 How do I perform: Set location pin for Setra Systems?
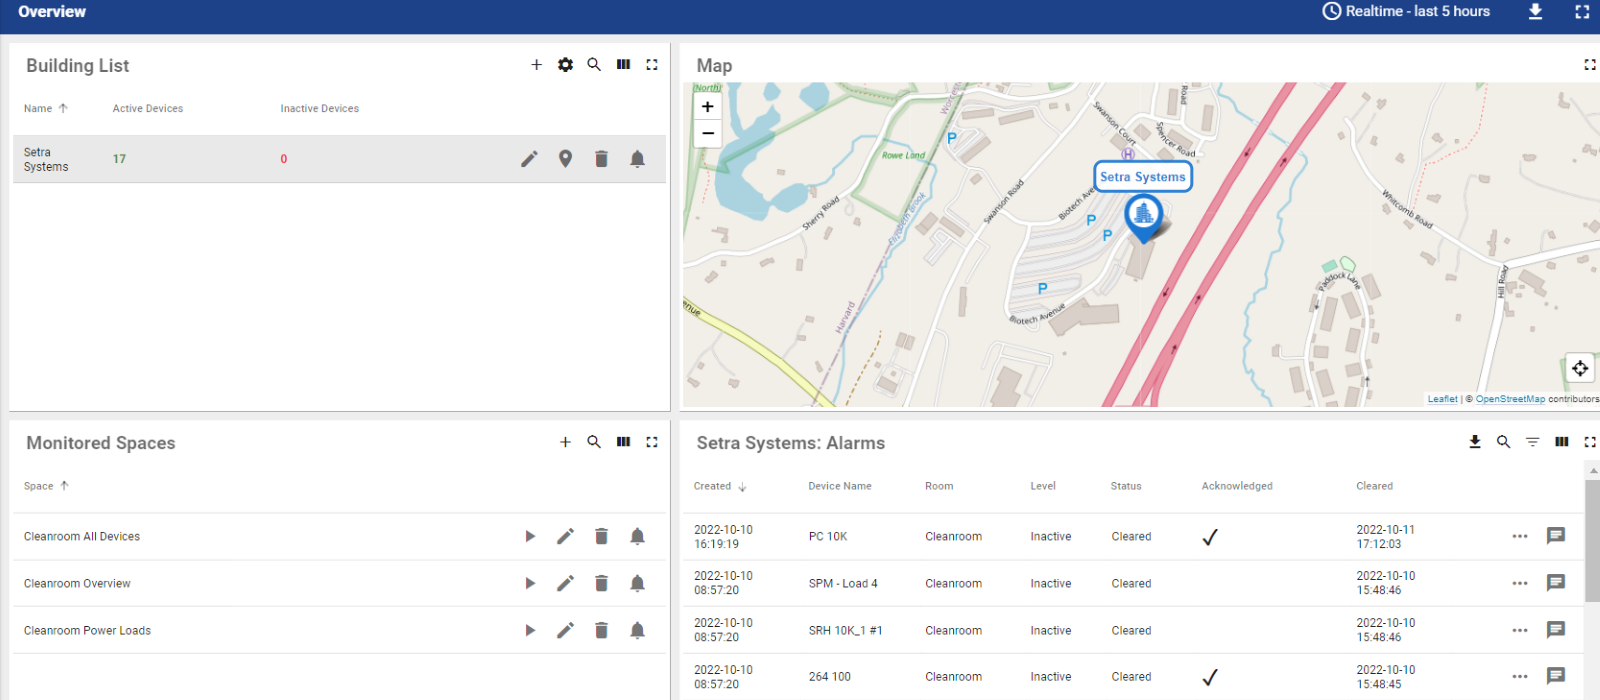pos(565,159)
